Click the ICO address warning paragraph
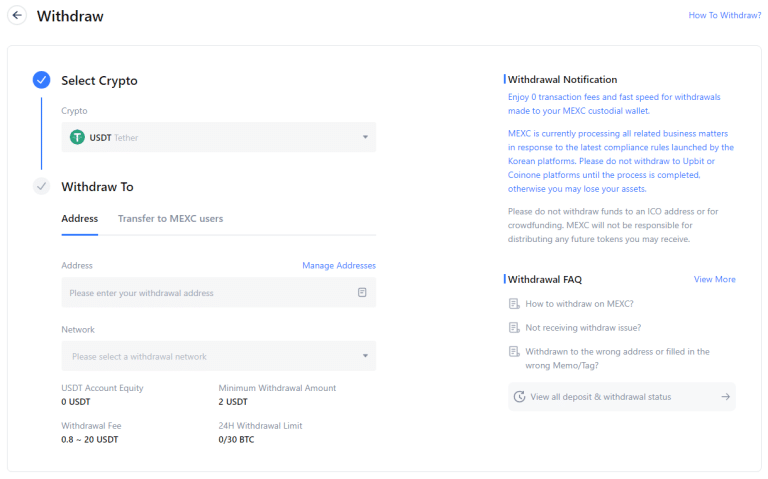The width and height of the screenshot is (768, 479). point(613,225)
